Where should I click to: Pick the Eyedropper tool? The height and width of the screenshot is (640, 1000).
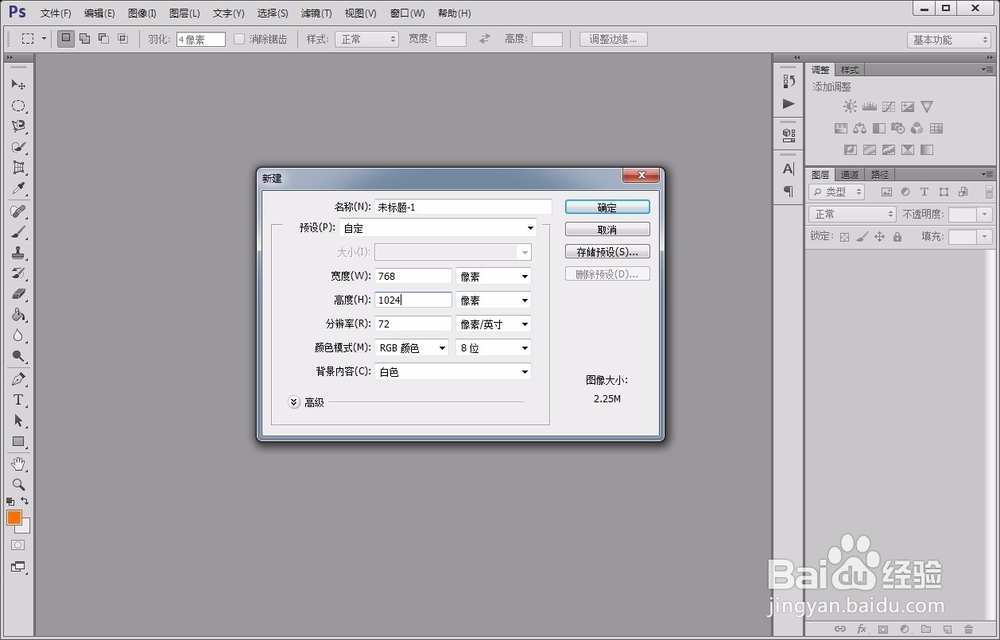(x=18, y=190)
